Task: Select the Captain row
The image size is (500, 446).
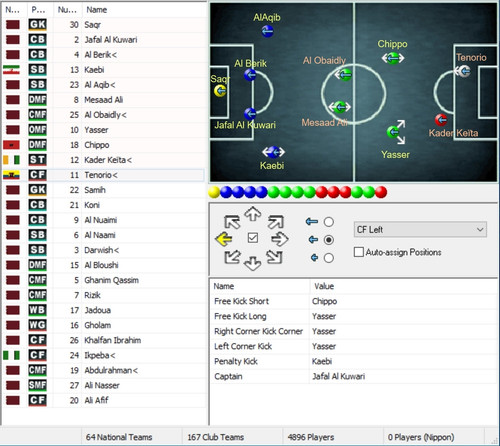Action: [354, 376]
